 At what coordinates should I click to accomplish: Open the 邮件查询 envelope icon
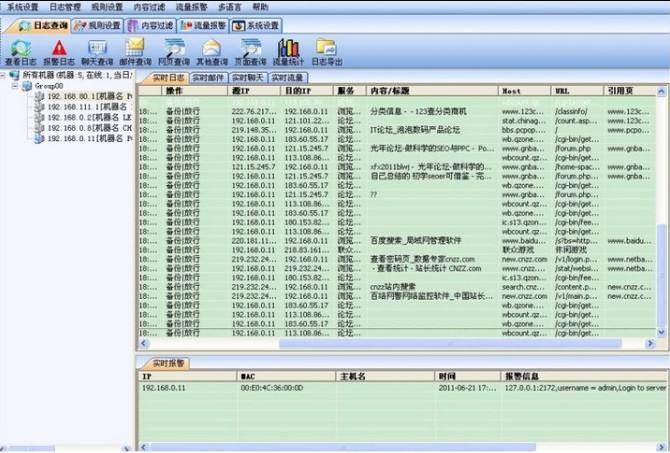pyautogui.click(x=135, y=52)
